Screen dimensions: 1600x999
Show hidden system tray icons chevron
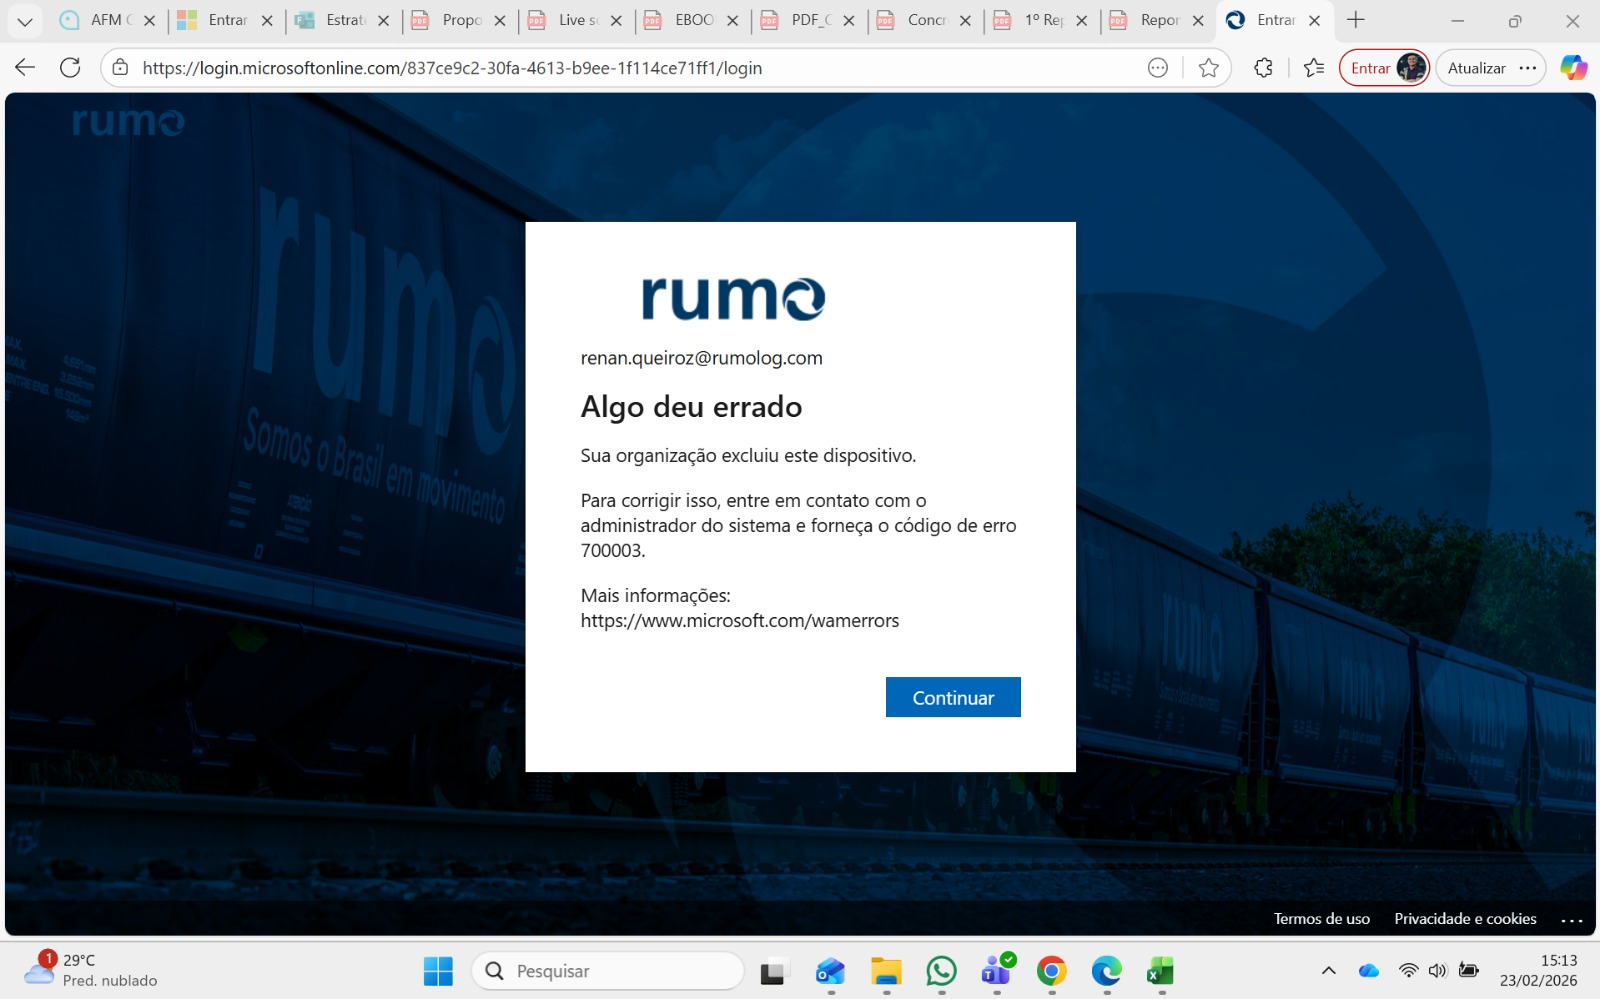pos(1328,970)
